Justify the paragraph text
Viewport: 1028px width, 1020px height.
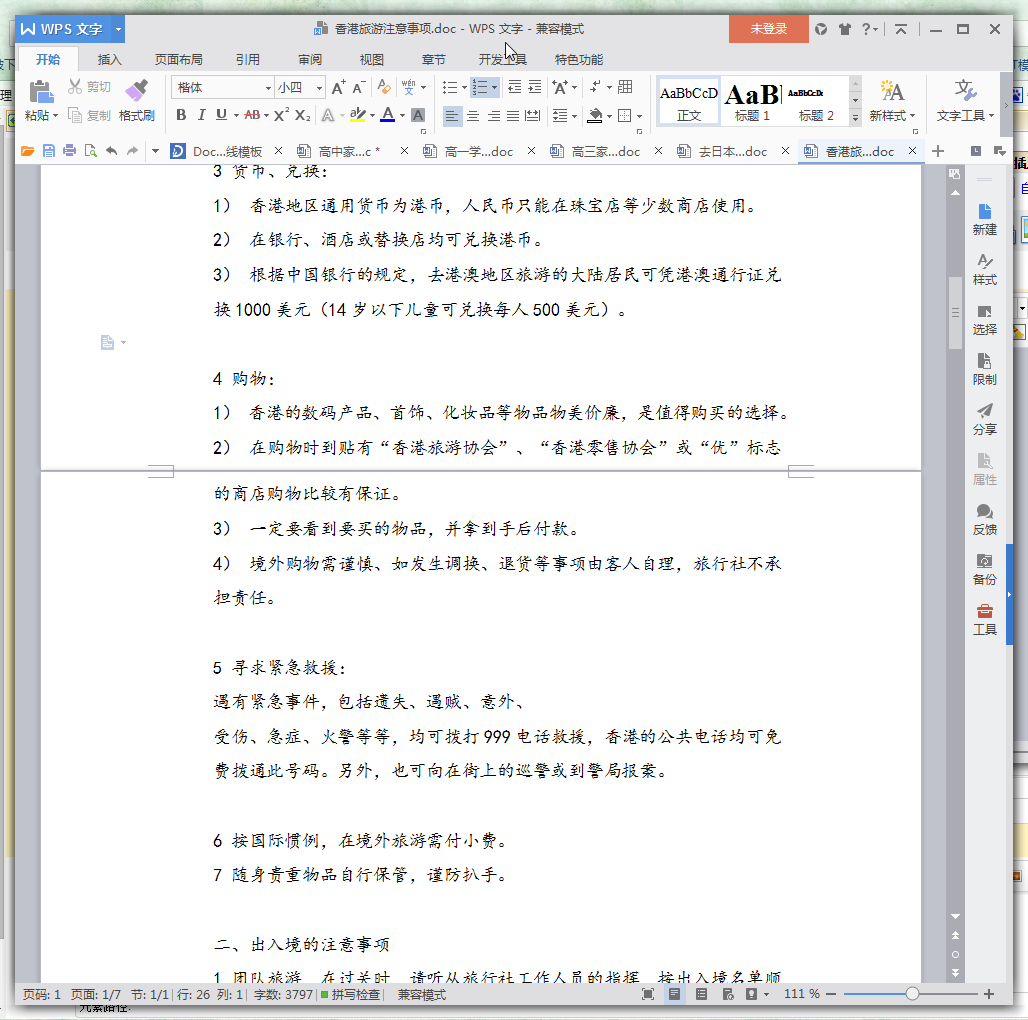click(513, 116)
